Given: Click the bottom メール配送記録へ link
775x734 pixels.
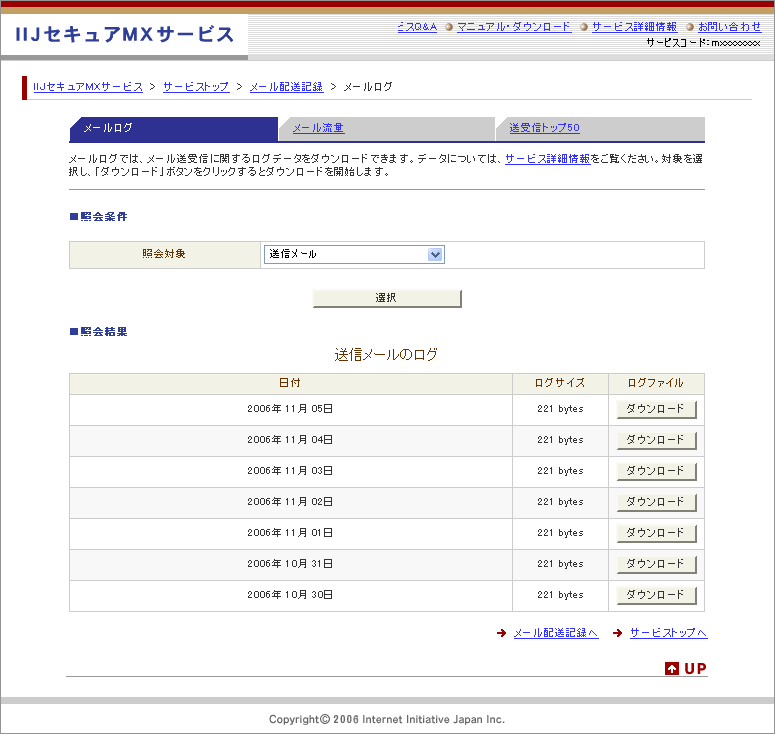Looking at the screenshot, I should pyautogui.click(x=555, y=633).
